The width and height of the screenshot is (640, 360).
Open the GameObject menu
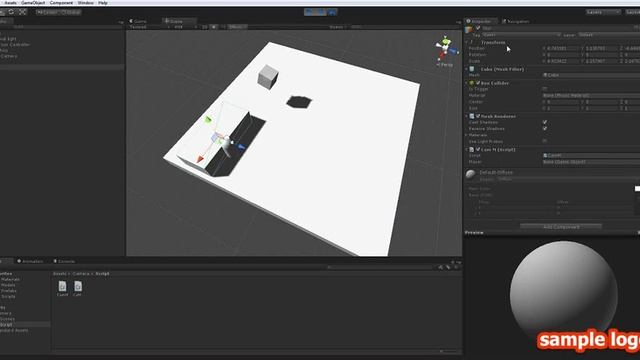pos(33,2)
